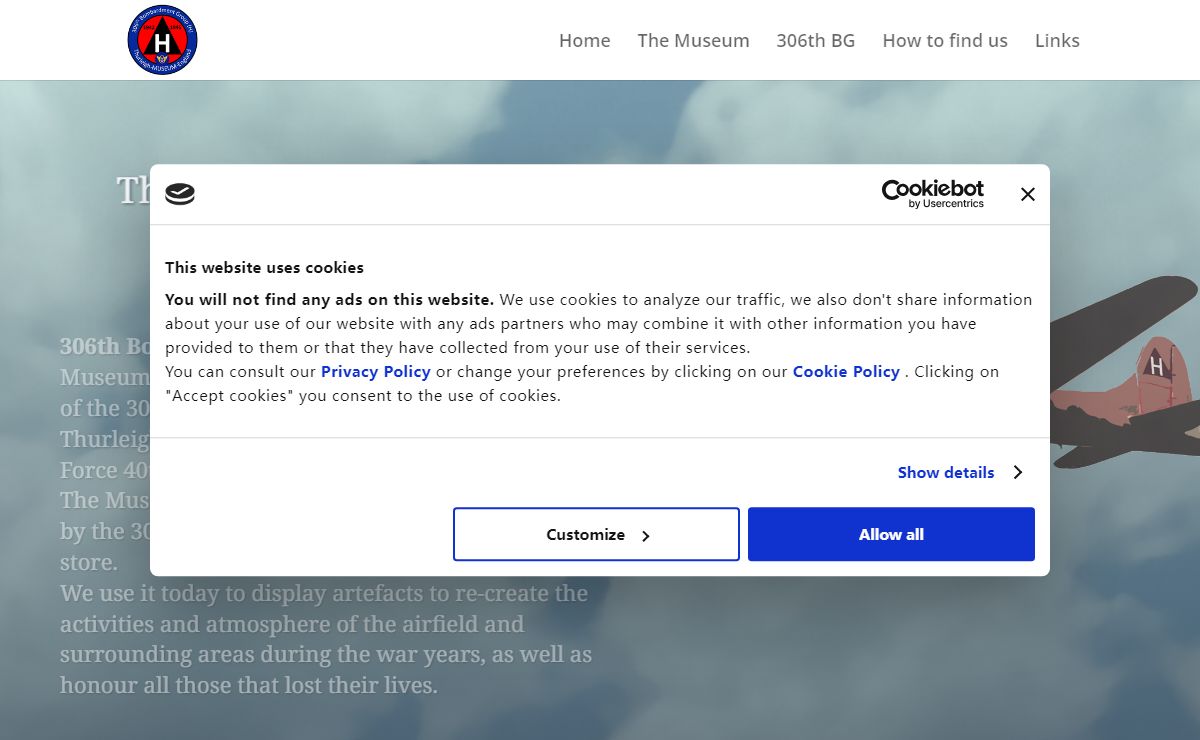Navigate to How to find us
The width and height of the screenshot is (1200, 740).
pyautogui.click(x=944, y=41)
